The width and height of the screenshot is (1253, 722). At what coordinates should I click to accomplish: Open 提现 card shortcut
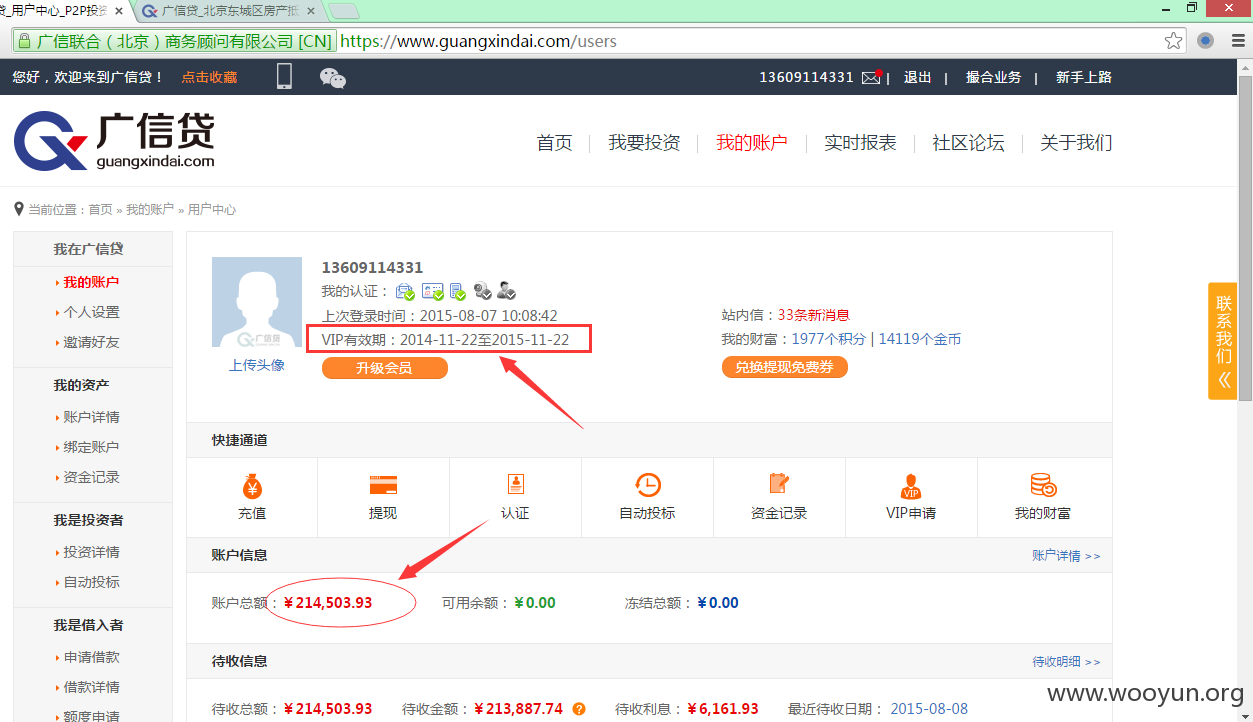pos(383,485)
